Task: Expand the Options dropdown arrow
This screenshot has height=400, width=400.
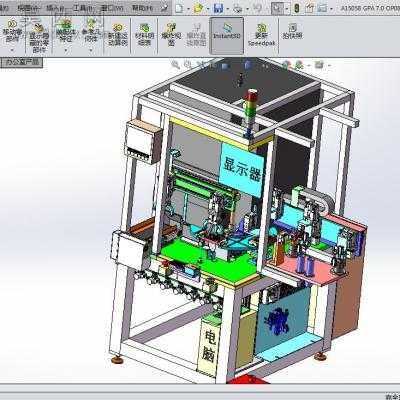Action: [331, 8]
